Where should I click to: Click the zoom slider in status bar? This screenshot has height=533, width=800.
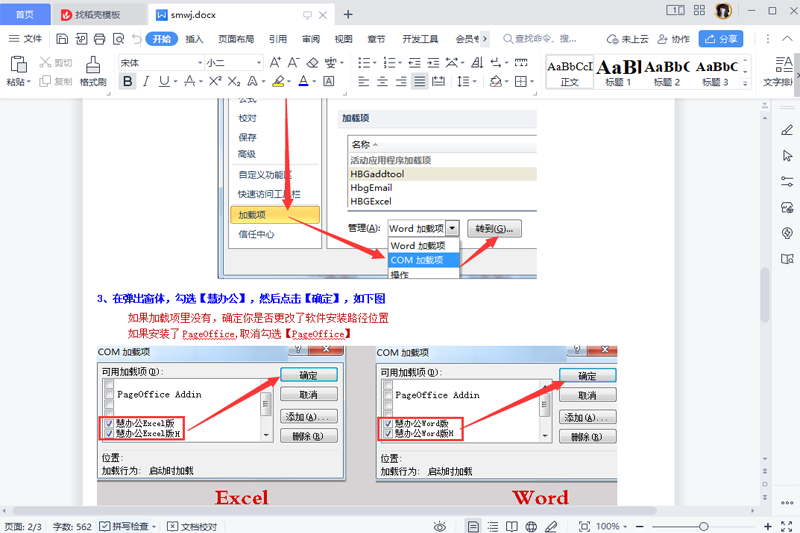point(704,526)
